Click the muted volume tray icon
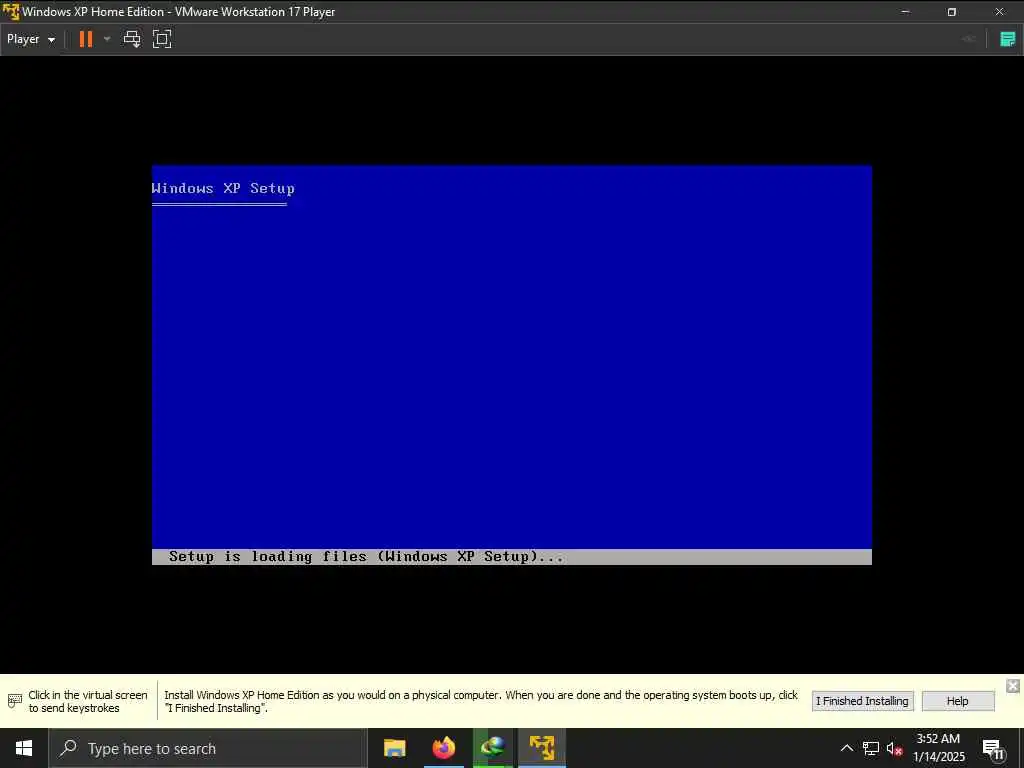 point(895,748)
